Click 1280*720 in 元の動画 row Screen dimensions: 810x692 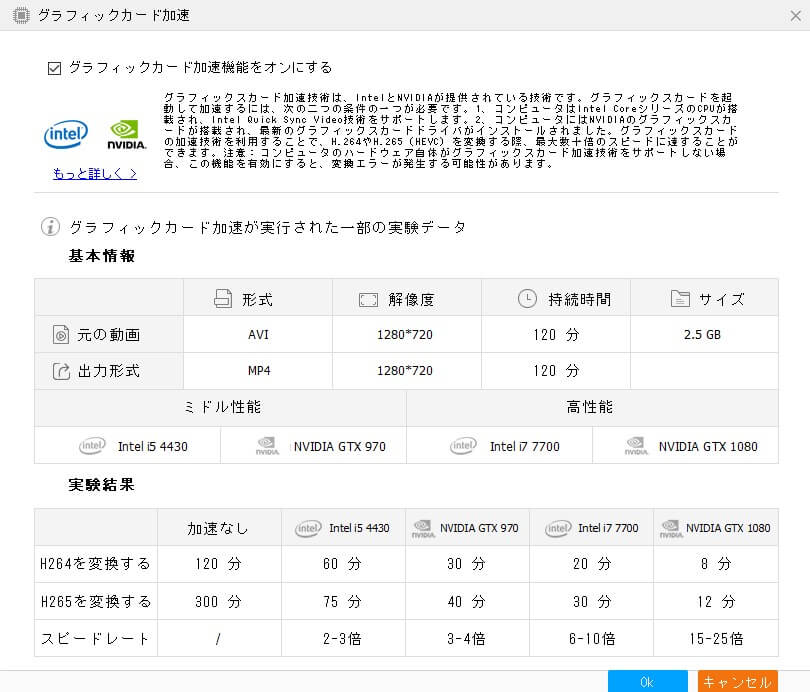[405, 335]
